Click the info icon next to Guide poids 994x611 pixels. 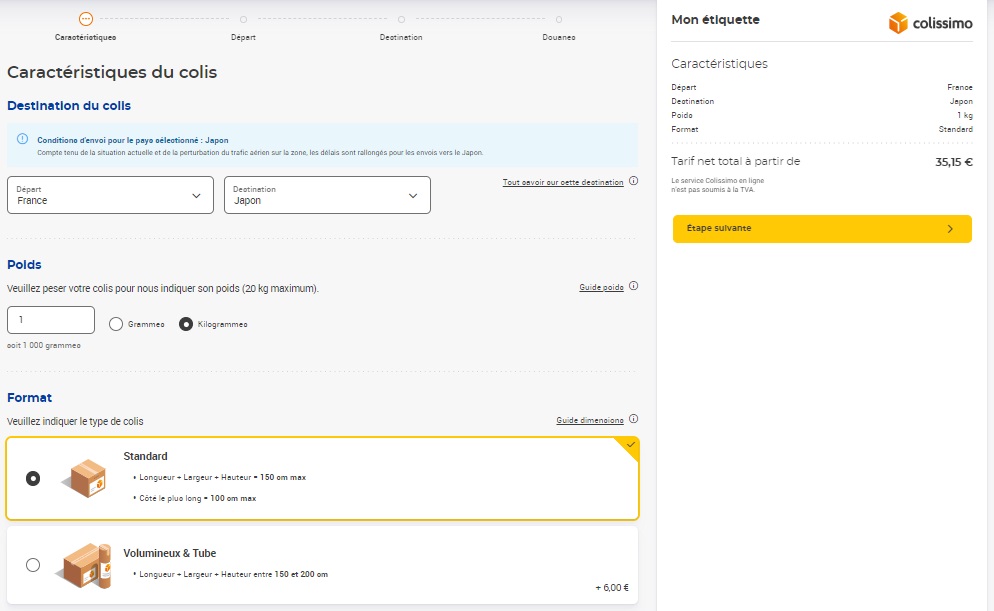coord(633,286)
